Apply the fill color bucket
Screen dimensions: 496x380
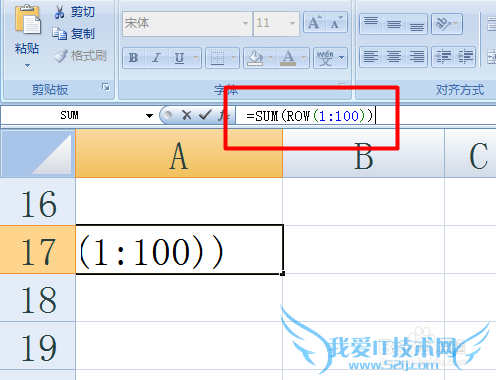point(255,58)
